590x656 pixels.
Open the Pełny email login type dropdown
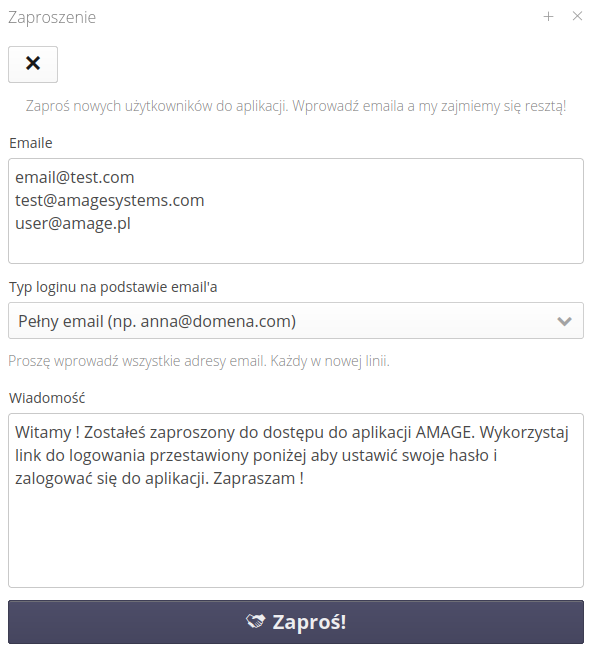[296, 321]
